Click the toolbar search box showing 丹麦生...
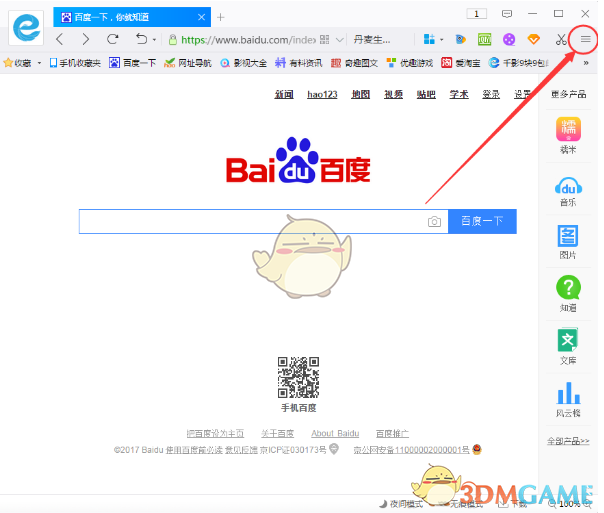The image size is (604, 513). point(372,39)
